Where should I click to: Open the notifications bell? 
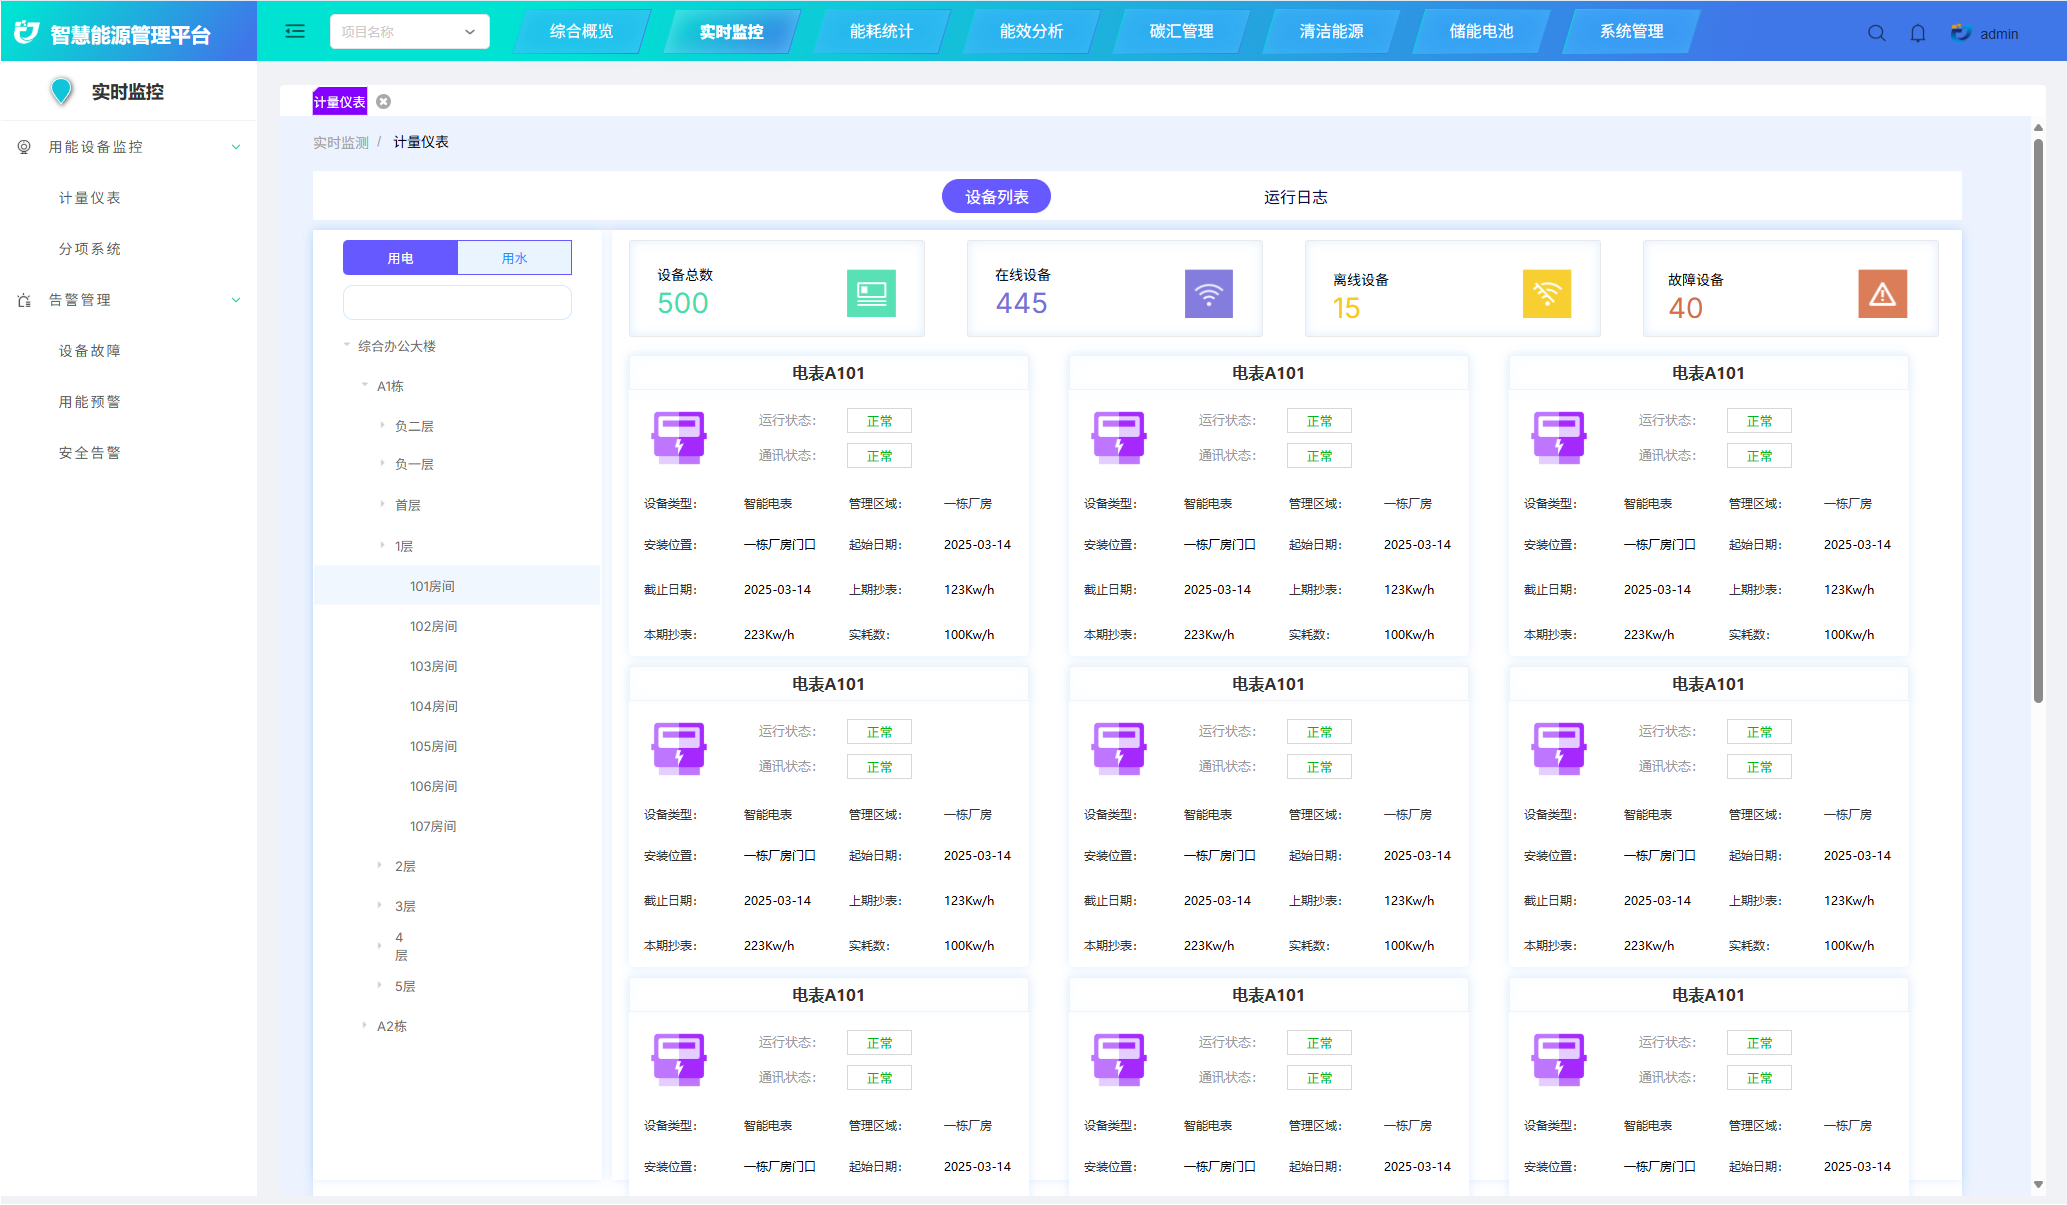click(x=1918, y=33)
